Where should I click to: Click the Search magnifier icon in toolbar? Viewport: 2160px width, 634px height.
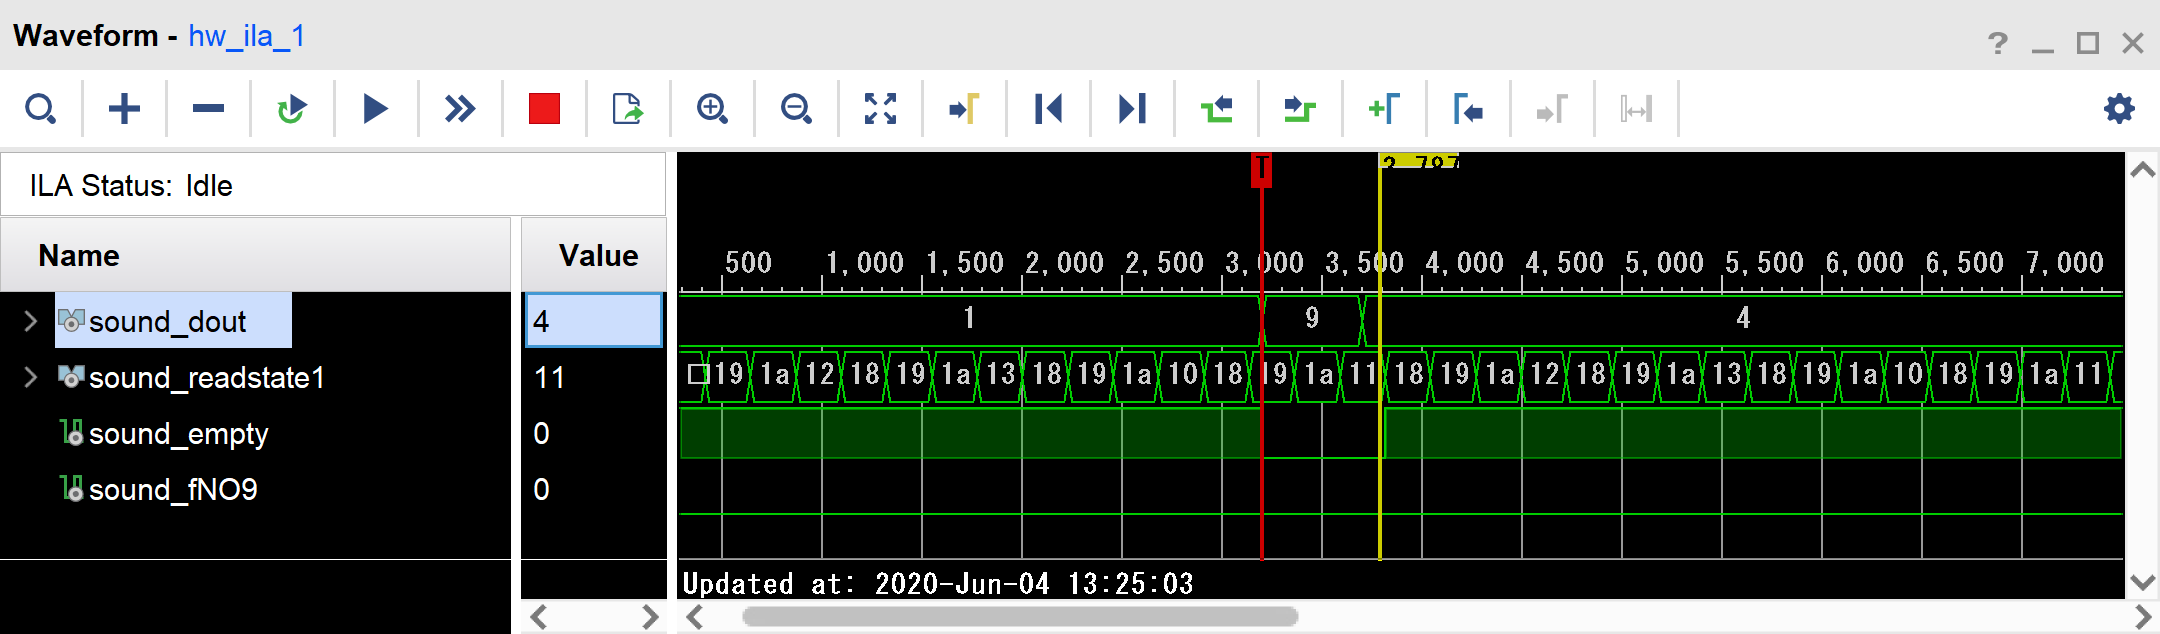click(40, 108)
